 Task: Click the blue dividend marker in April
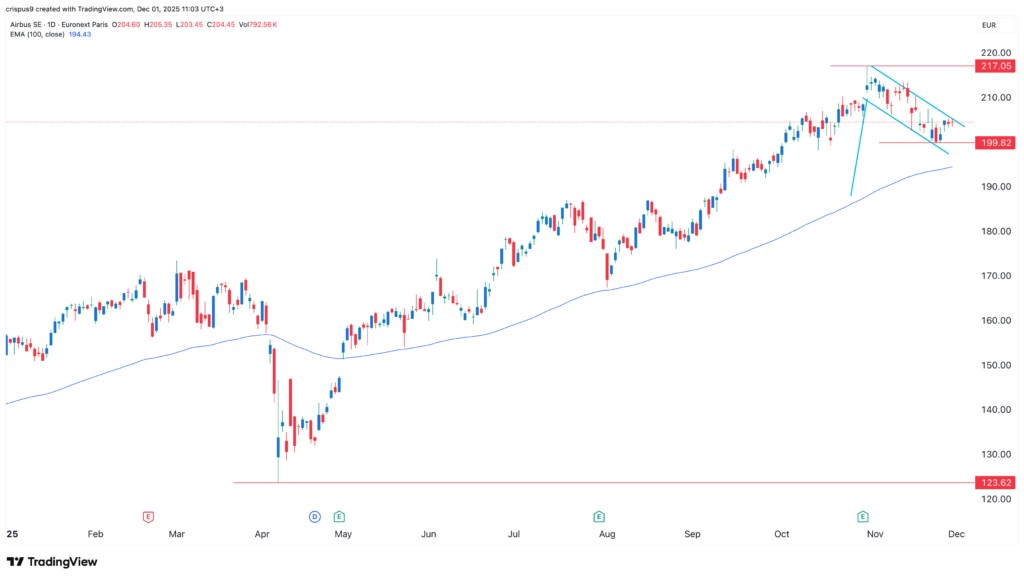pos(314,516)
